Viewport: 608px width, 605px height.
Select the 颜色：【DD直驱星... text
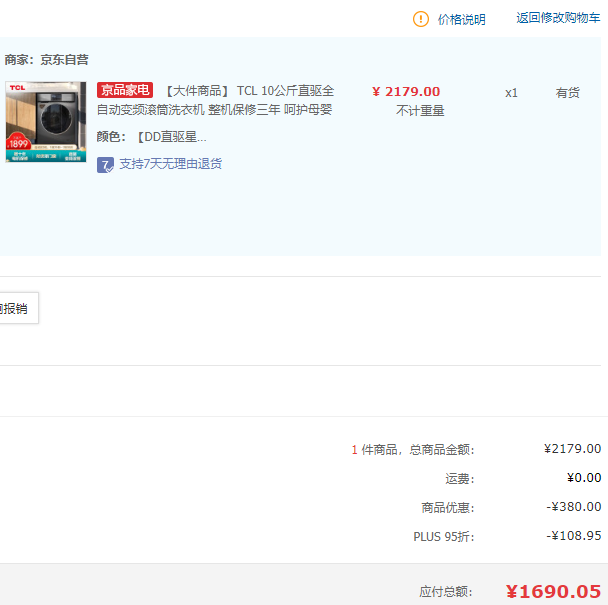tap(151, 137)
